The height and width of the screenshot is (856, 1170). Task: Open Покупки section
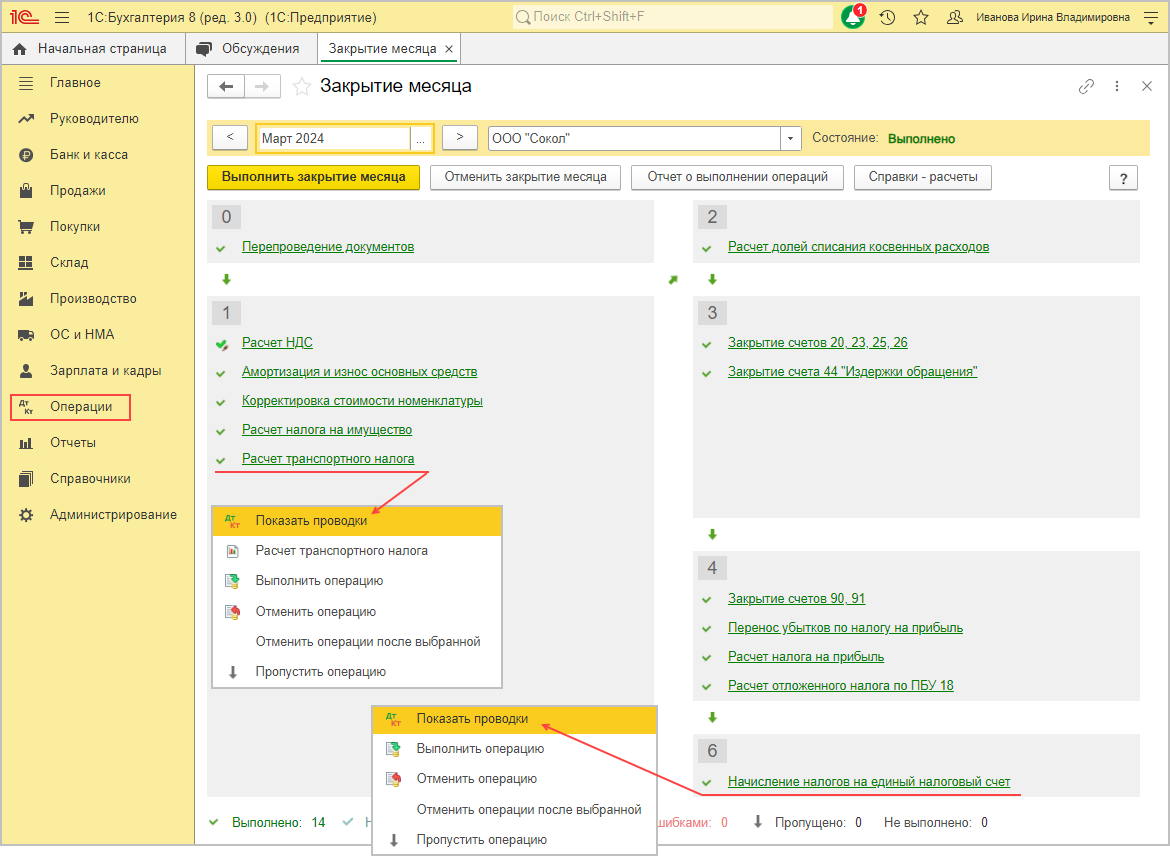tap(75, 226)
